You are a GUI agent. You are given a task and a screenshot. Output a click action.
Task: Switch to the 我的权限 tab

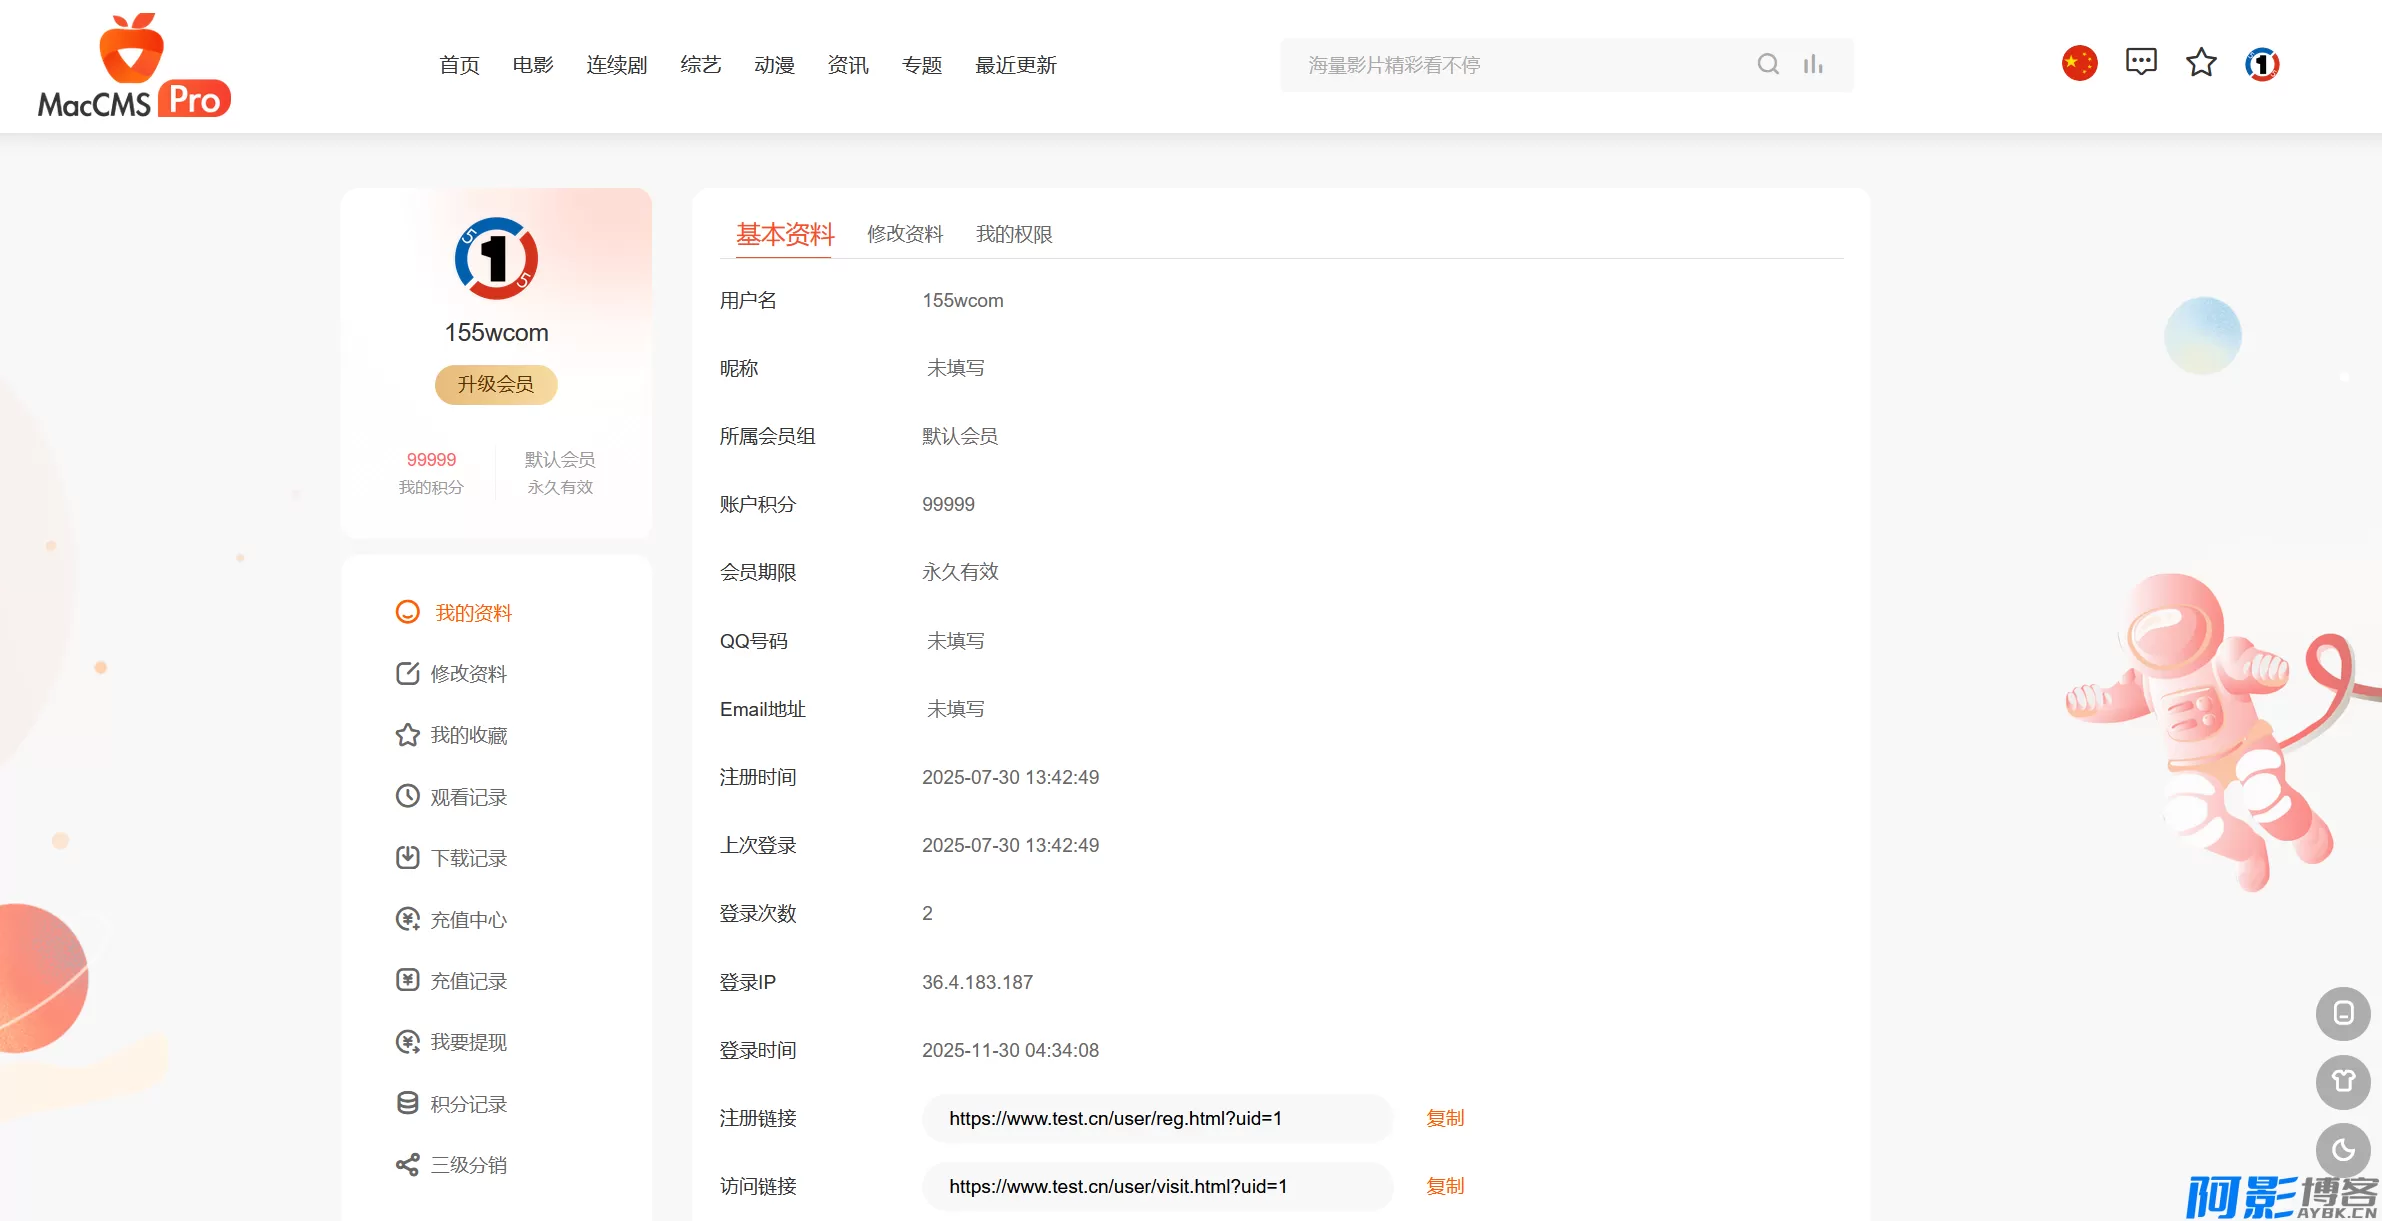1014,234
